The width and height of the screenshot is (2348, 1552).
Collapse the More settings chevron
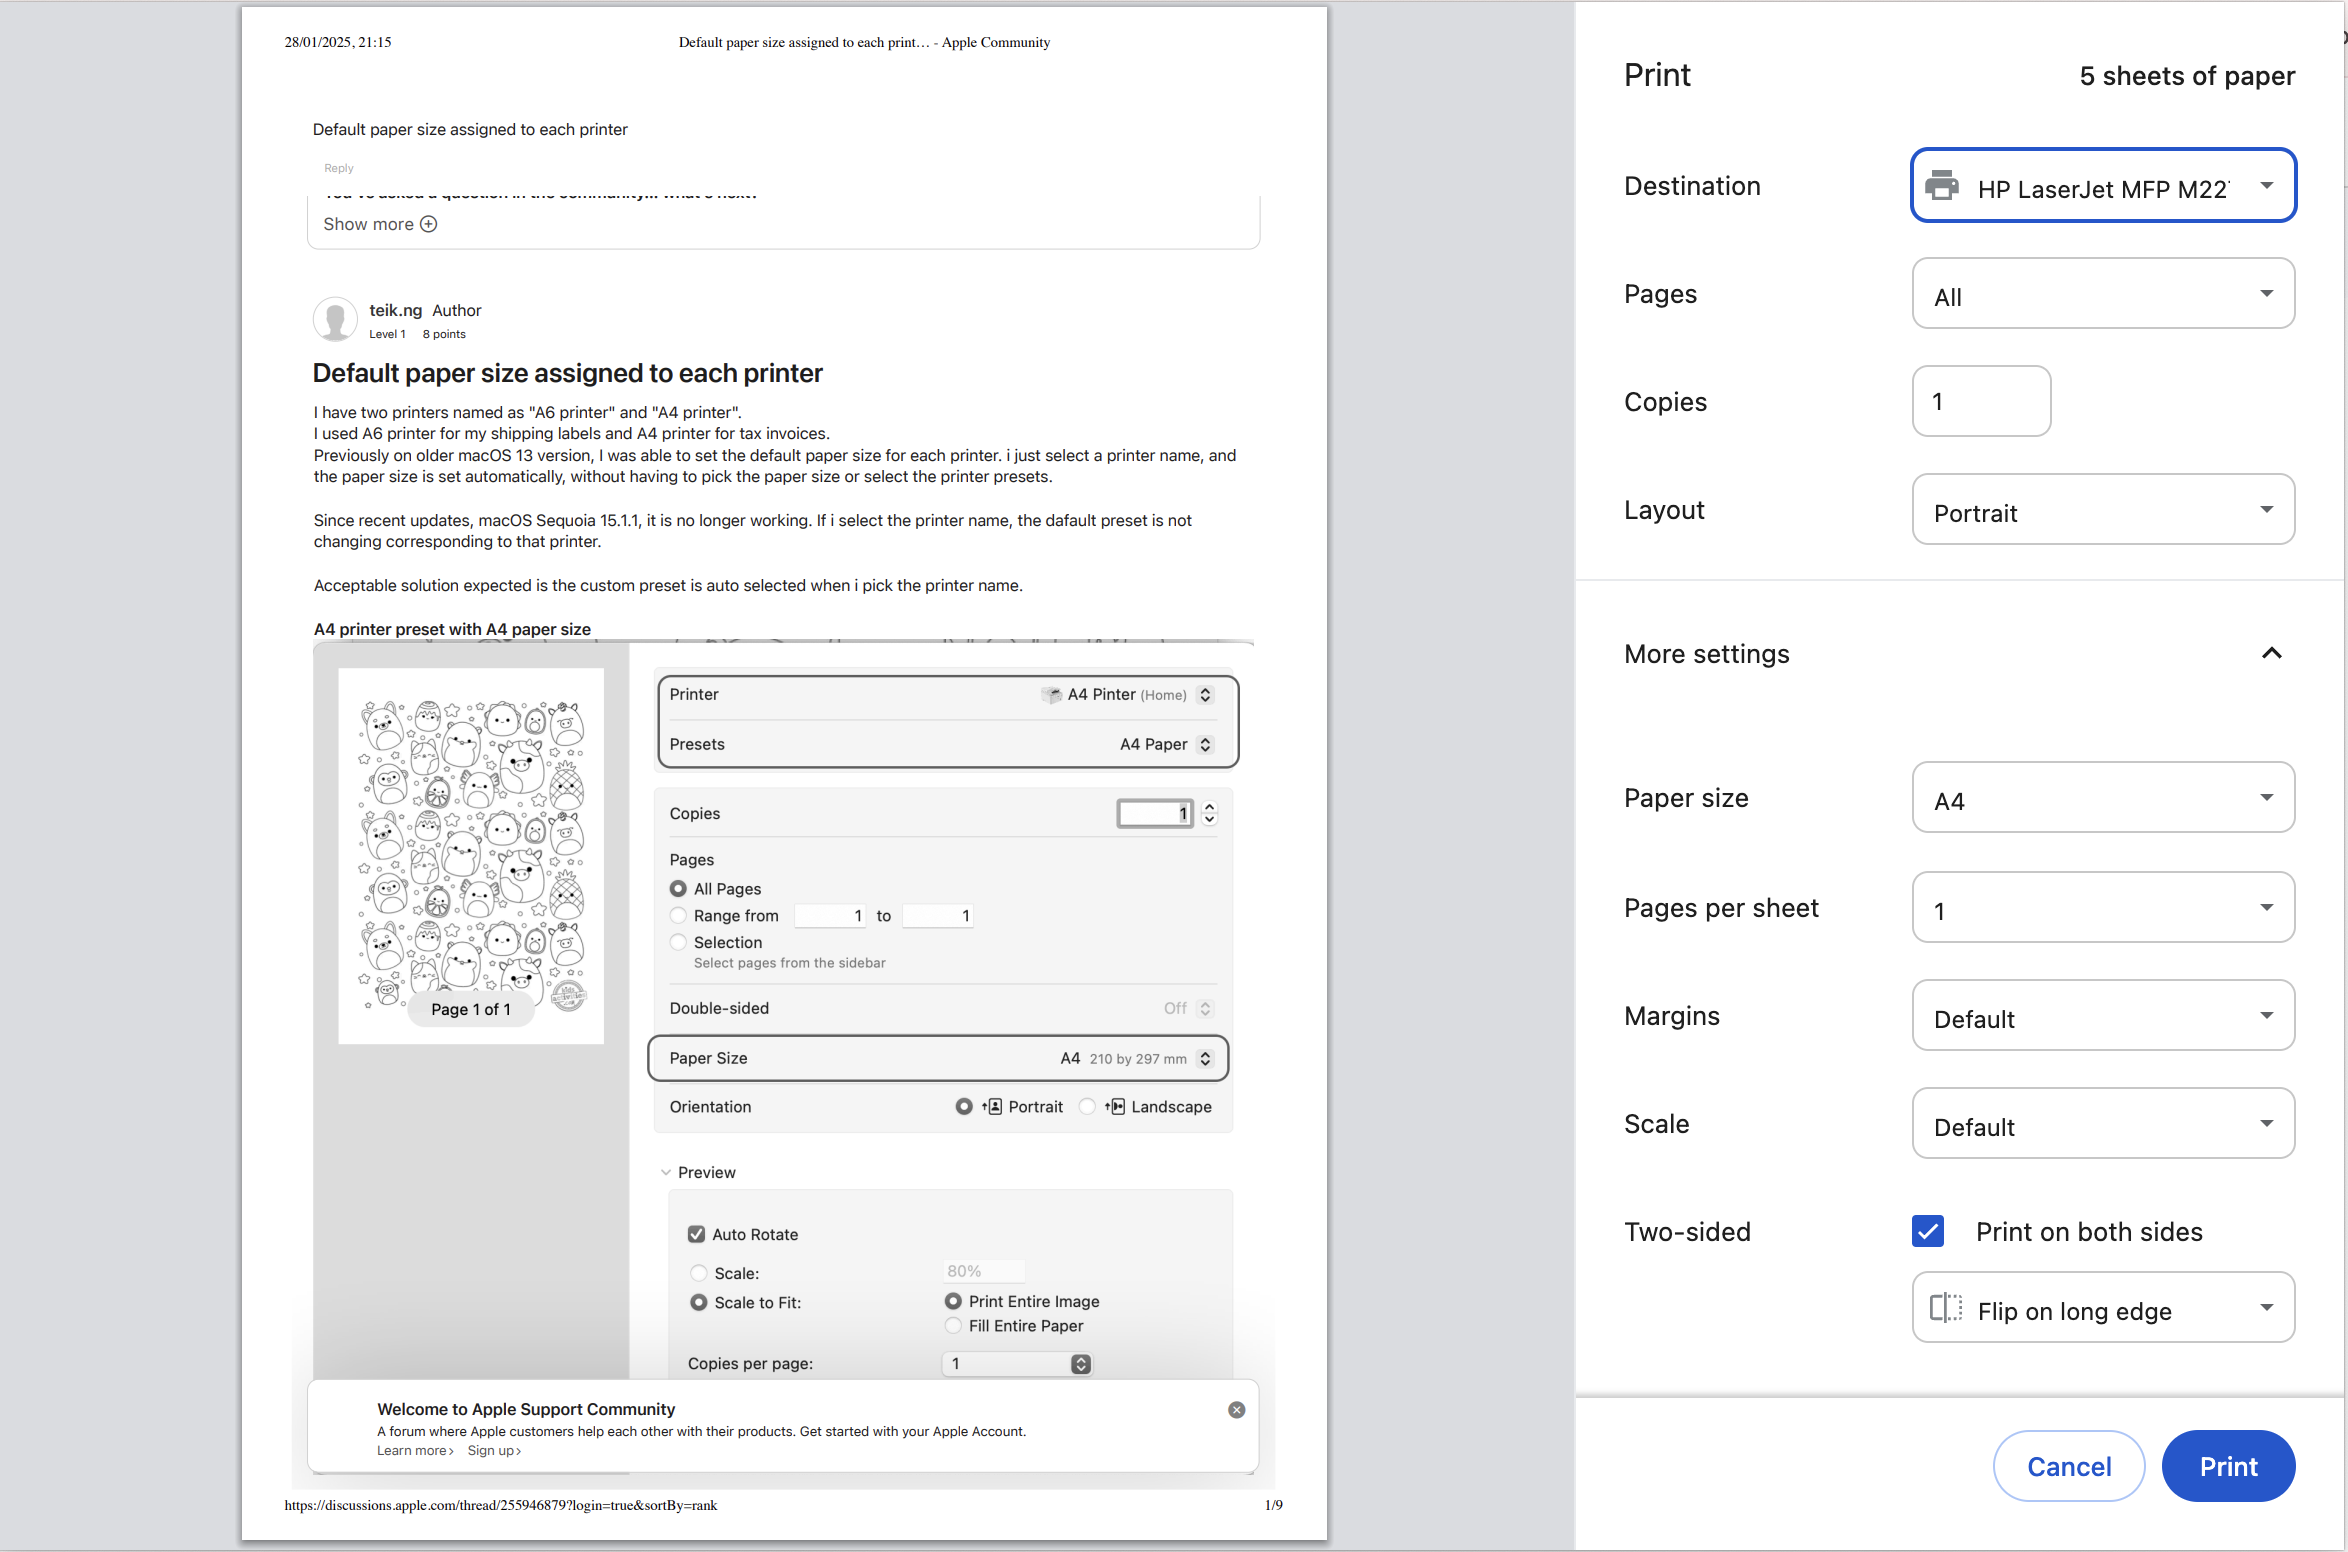(x=2271, y=653)
